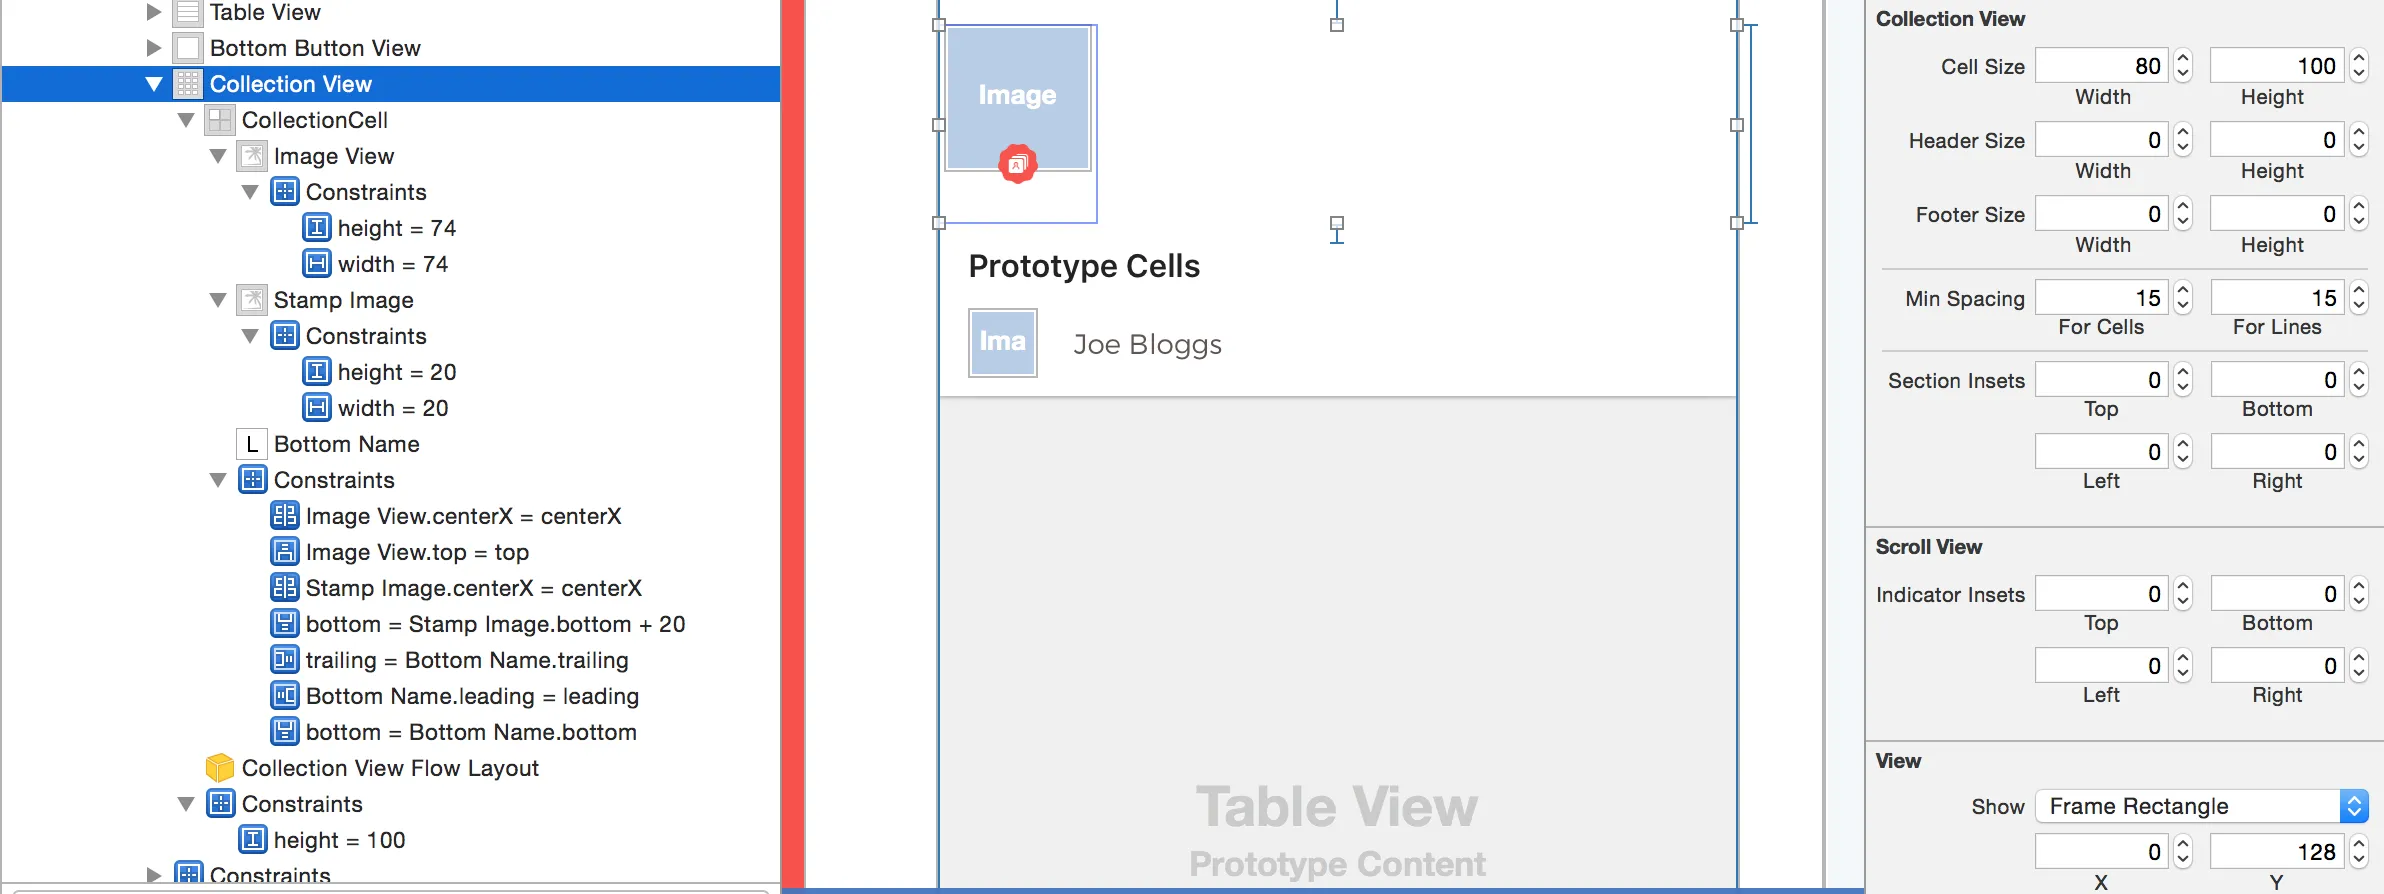Collapse the Collection View tree node
The width and height of the screenshot is (2384, 894).
point(154,84)
